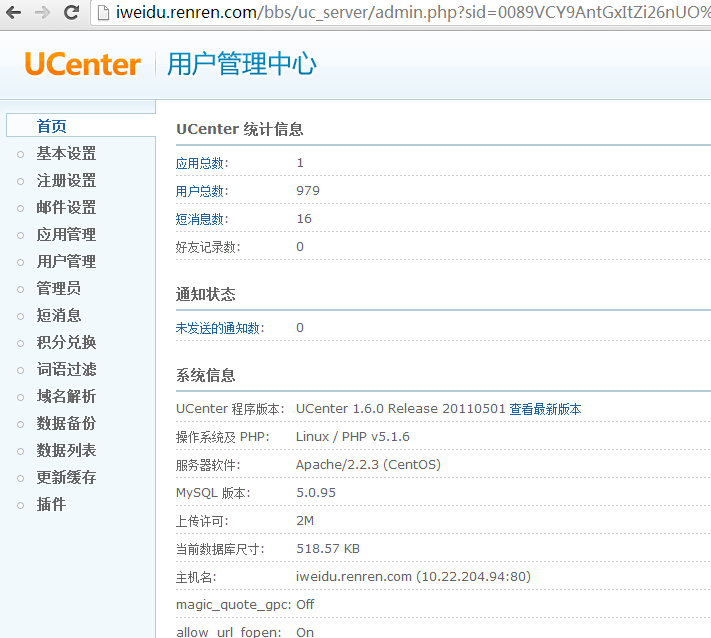Screen dimensions: 711x638
Task: Click the UCenter logo
Action: 83,64
